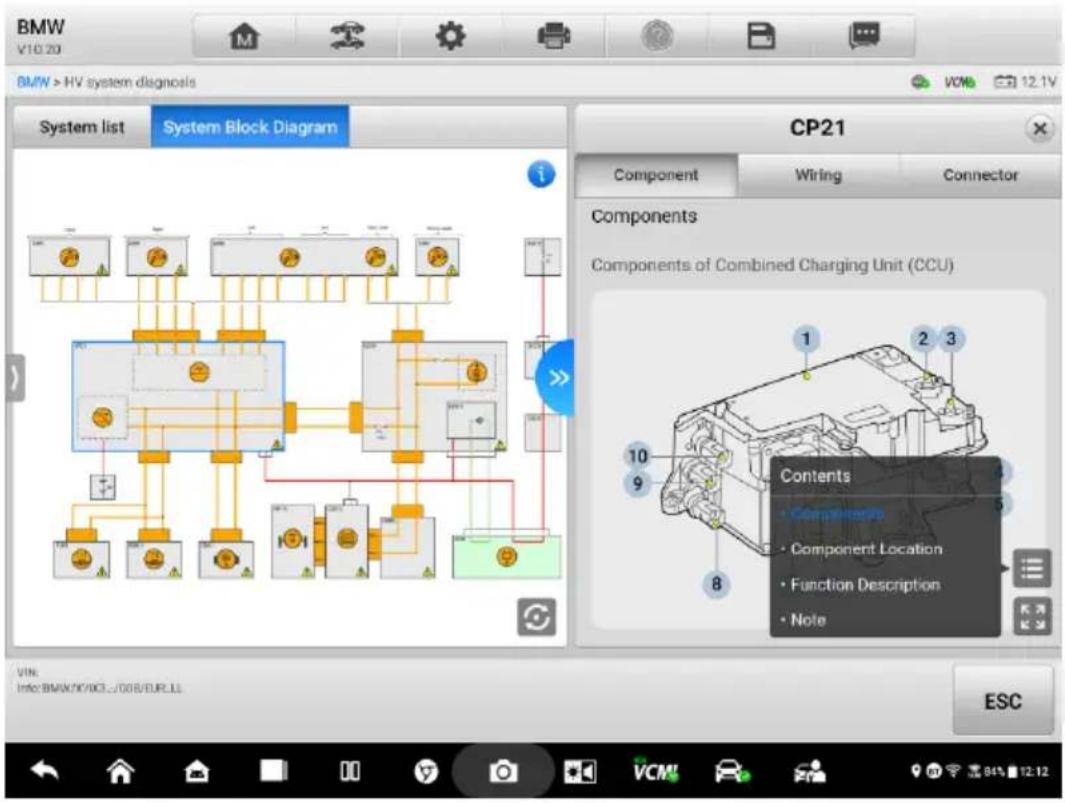The width and height of the screenshot is (1065, 803).
Task: Open the message feedback toolbar icon
Action: (x=864, y=35)
